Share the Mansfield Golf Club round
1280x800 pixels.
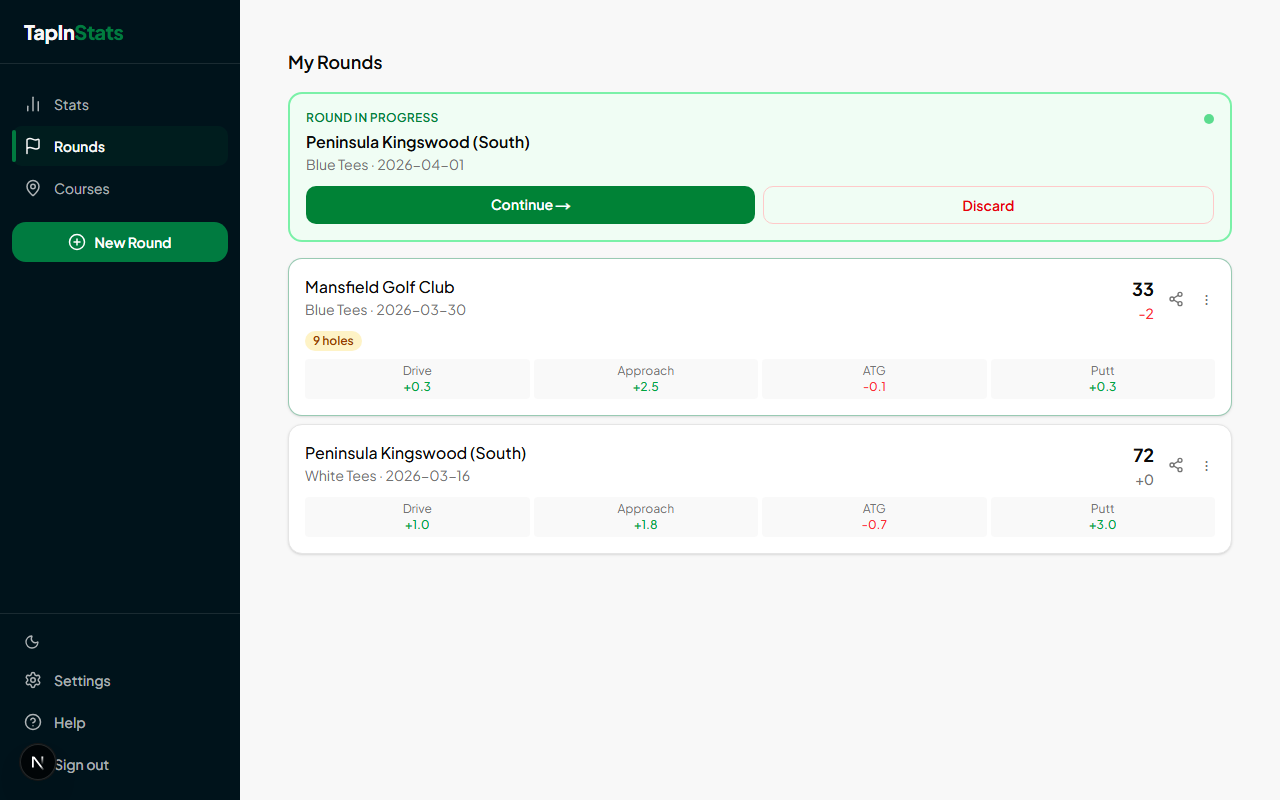tap(1176, 299)
